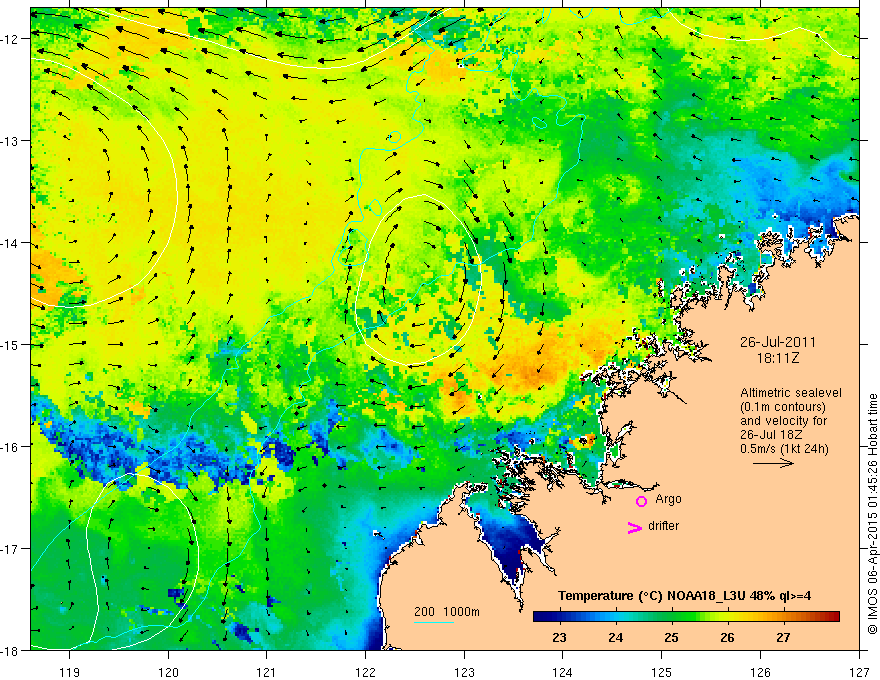
Task: Click the latitude axis label '-12'
Action: (11, 39)
